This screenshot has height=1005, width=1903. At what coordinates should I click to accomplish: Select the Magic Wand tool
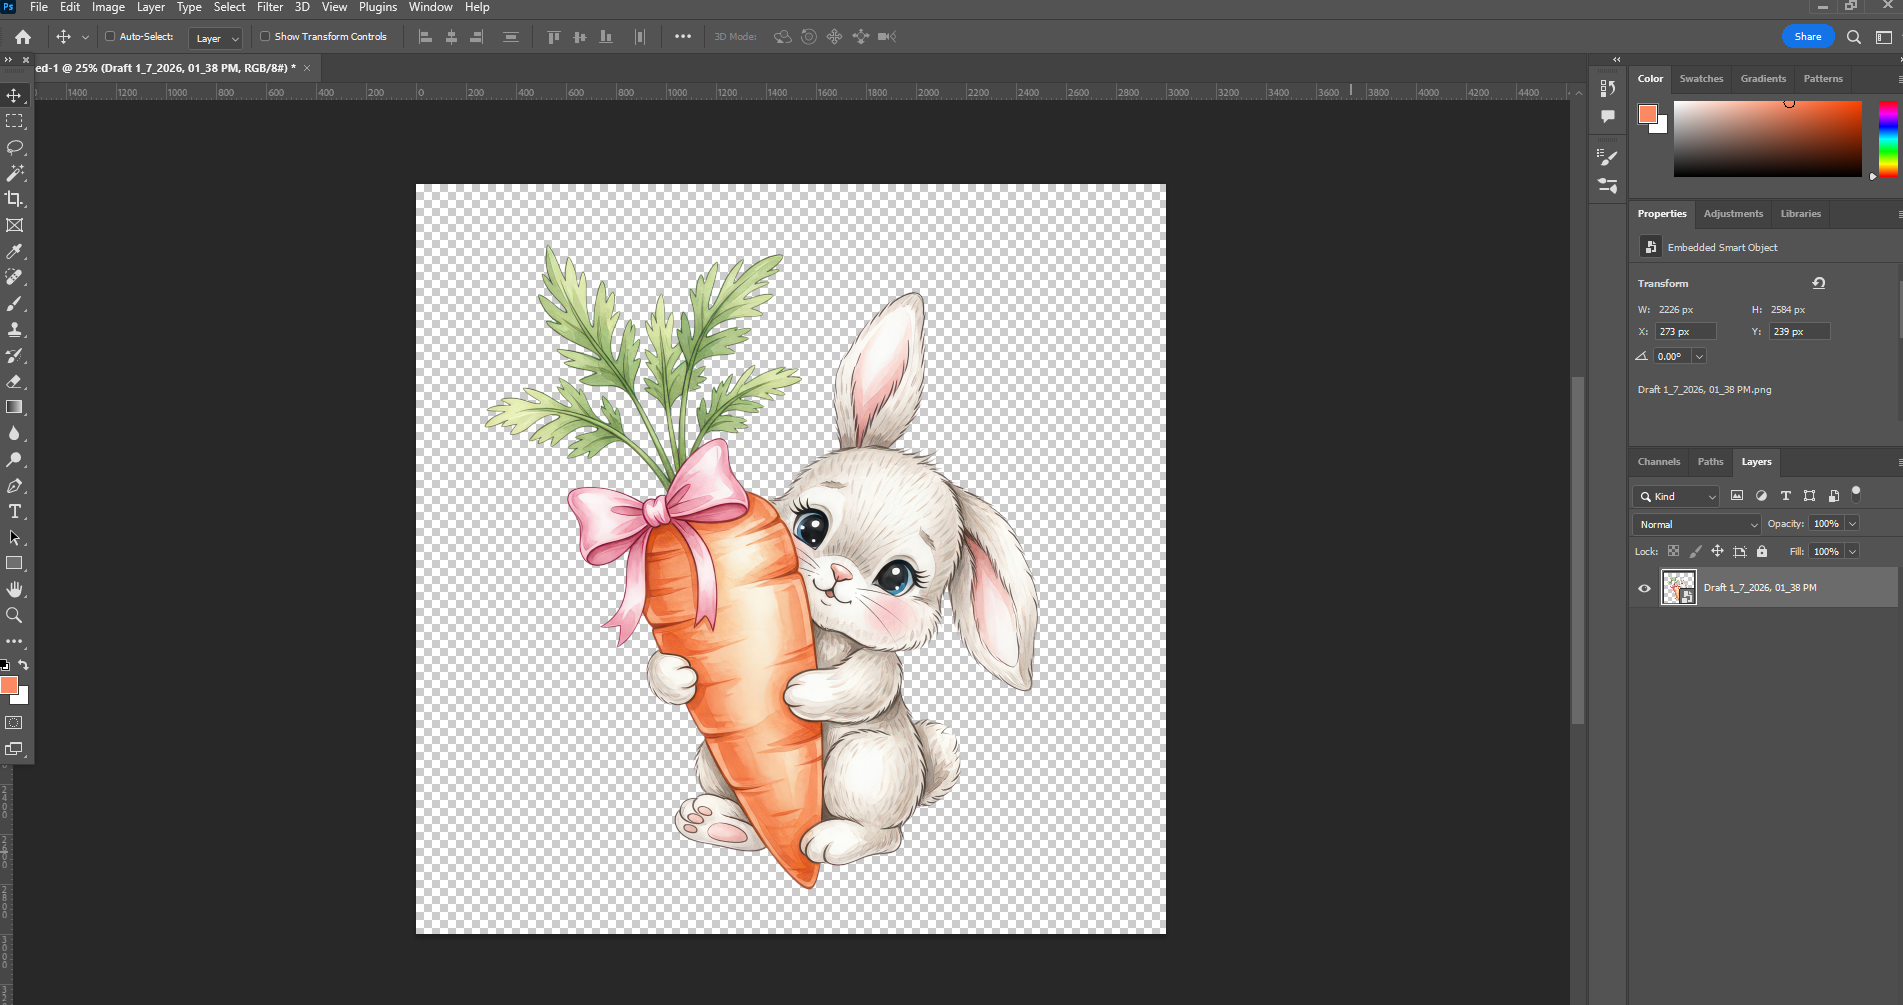click(x=14, y=173)
